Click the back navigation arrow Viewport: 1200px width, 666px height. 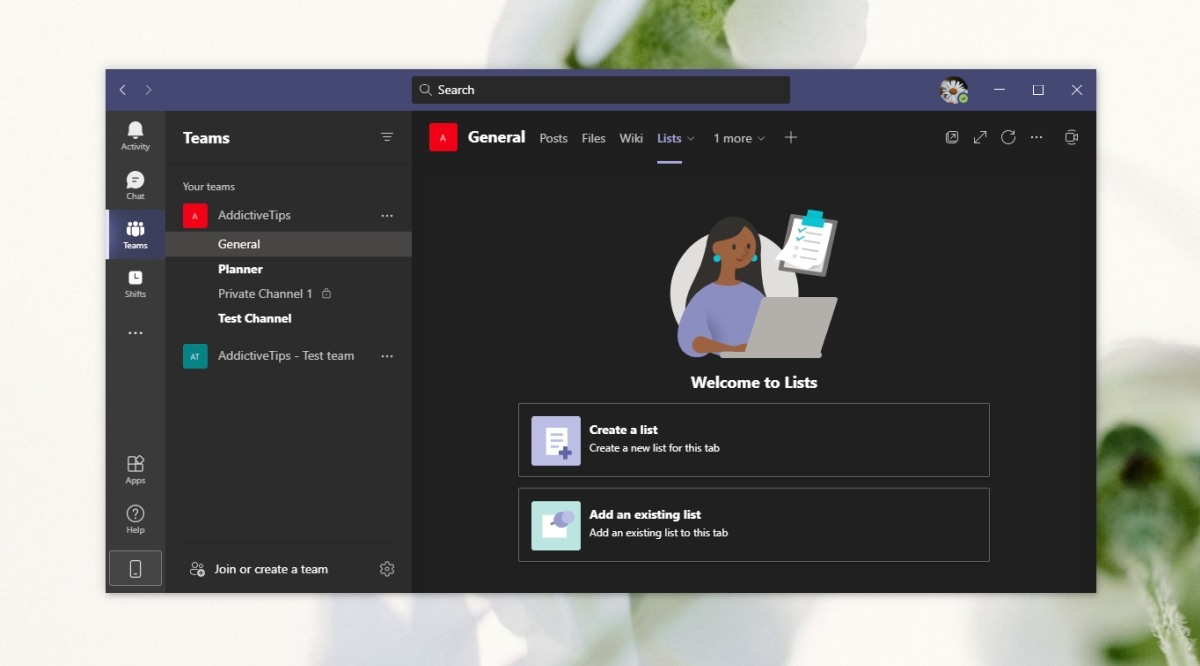tap(123, 90)
